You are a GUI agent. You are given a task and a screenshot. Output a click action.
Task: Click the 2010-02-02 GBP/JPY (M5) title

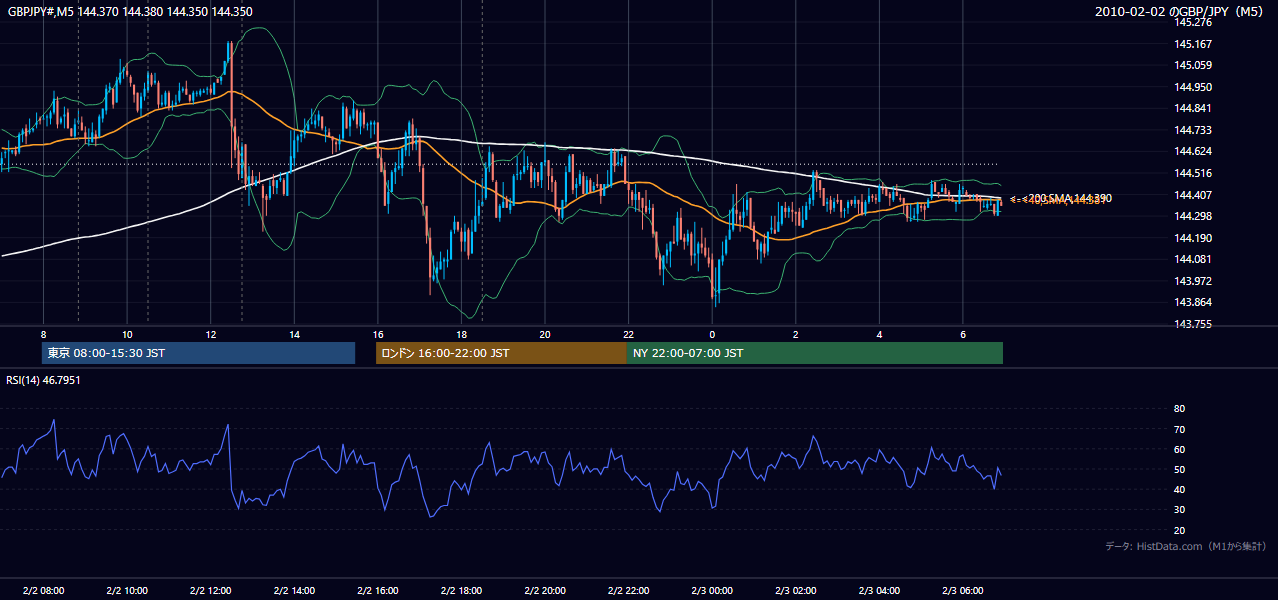[x=1180, y=12]
